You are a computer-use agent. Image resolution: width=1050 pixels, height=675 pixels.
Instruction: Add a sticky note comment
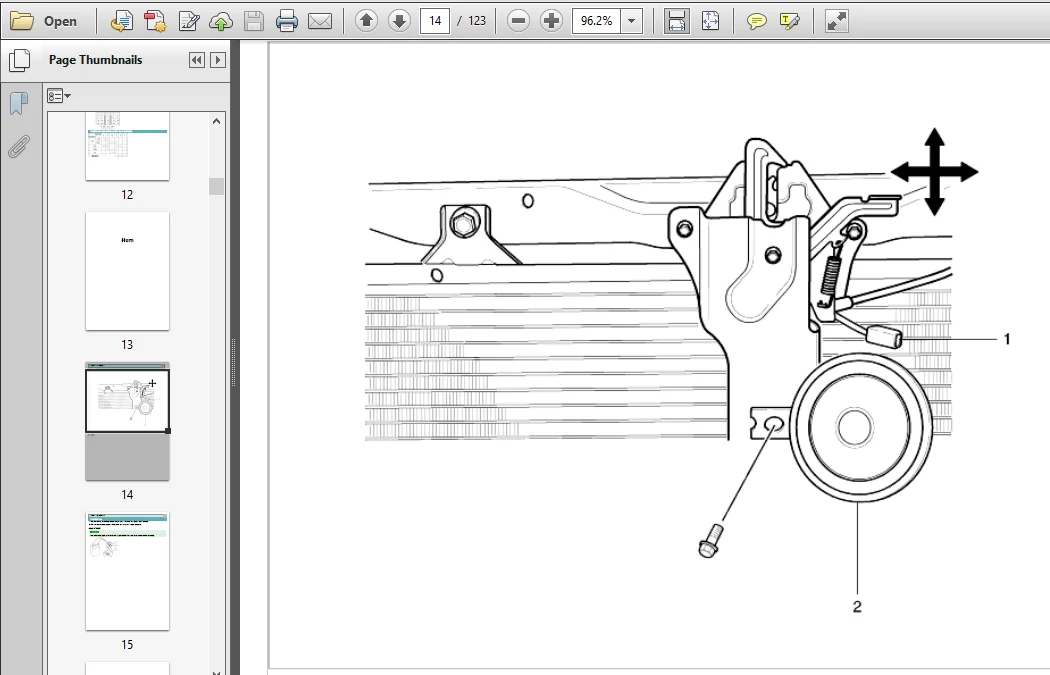pos(757,21)
